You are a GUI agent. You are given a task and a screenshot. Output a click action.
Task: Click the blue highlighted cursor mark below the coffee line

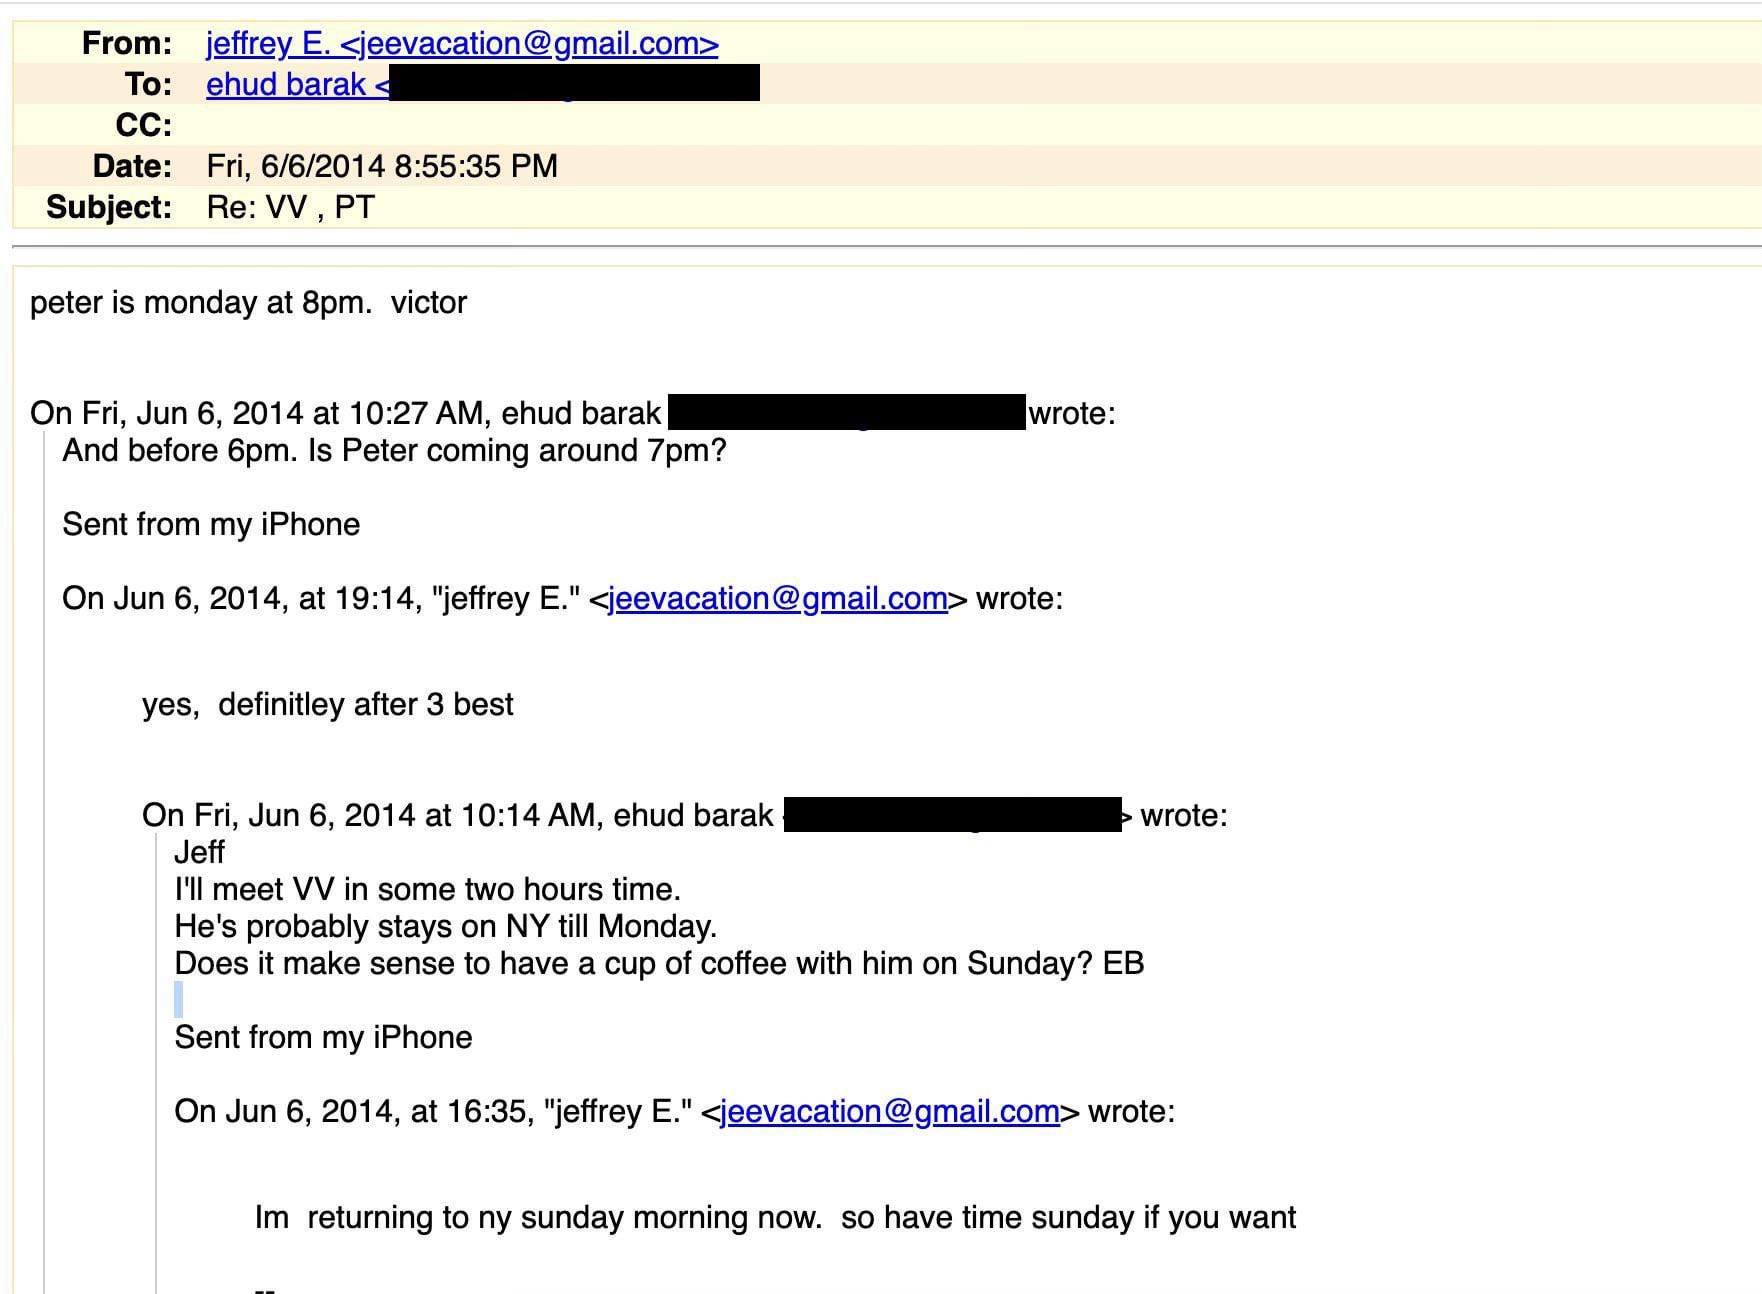178,1000
